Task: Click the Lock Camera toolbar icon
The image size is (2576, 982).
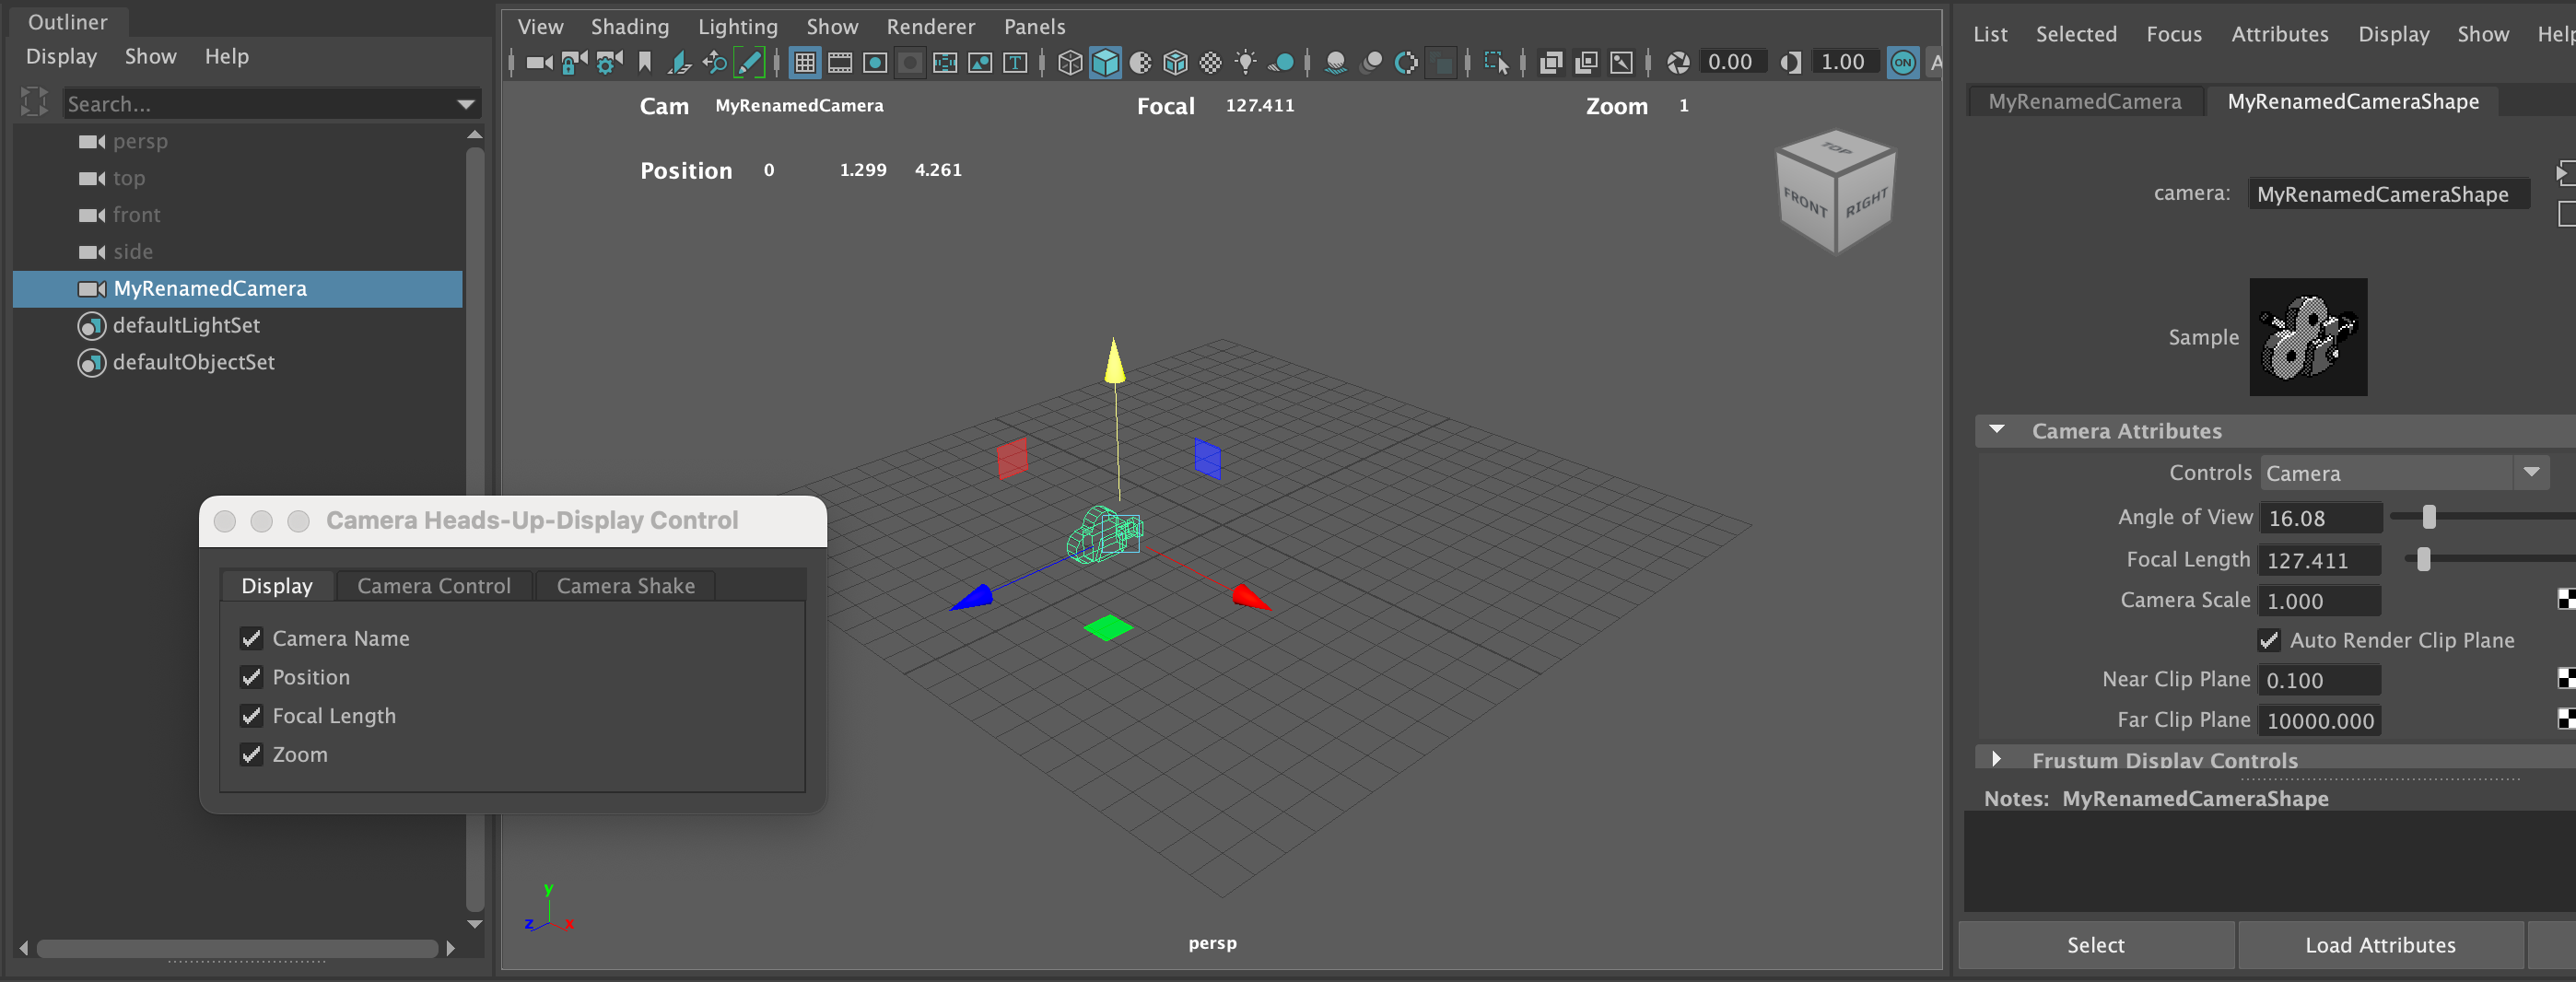Action: [573, 63]
